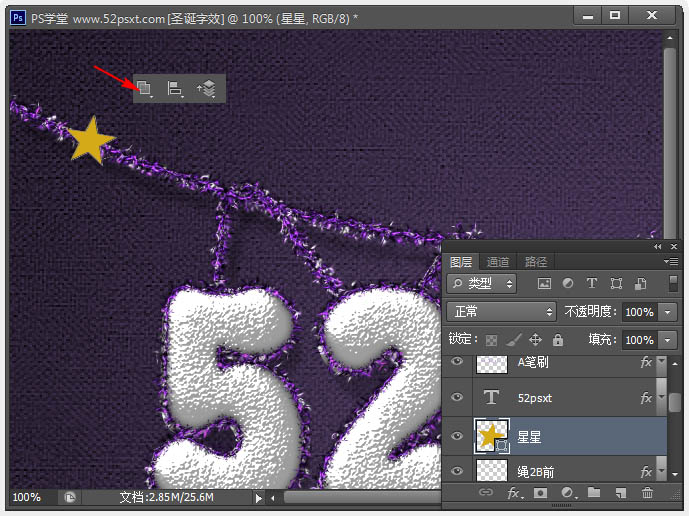Enable adjustment layer filter icon
Screen dimensions: 689x516
(568, 283)
